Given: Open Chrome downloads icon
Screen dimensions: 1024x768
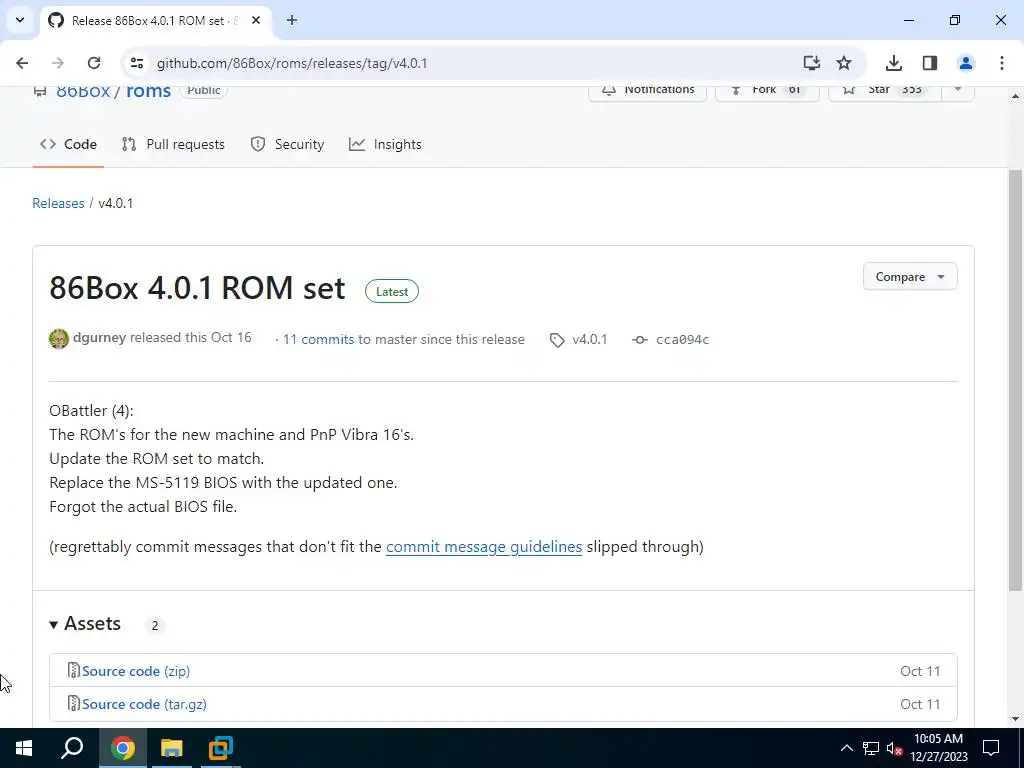Looking at the screenshot, I should click(x=893, y=63).
